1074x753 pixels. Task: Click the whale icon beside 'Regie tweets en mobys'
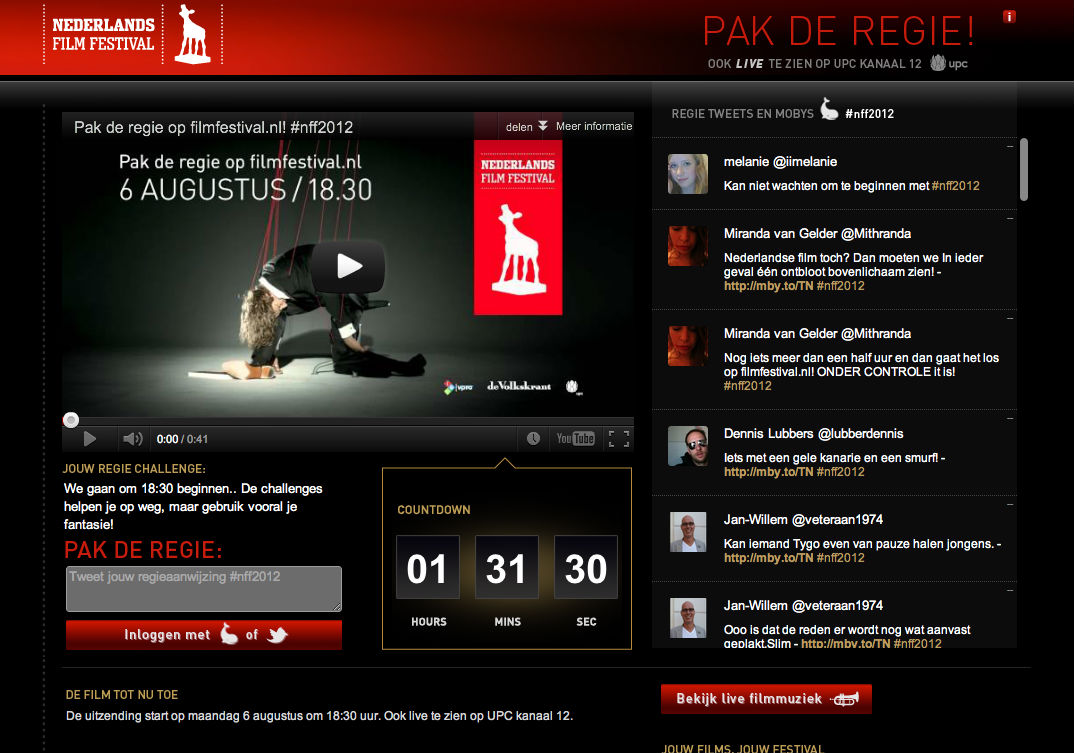click(x=829, y=110)
